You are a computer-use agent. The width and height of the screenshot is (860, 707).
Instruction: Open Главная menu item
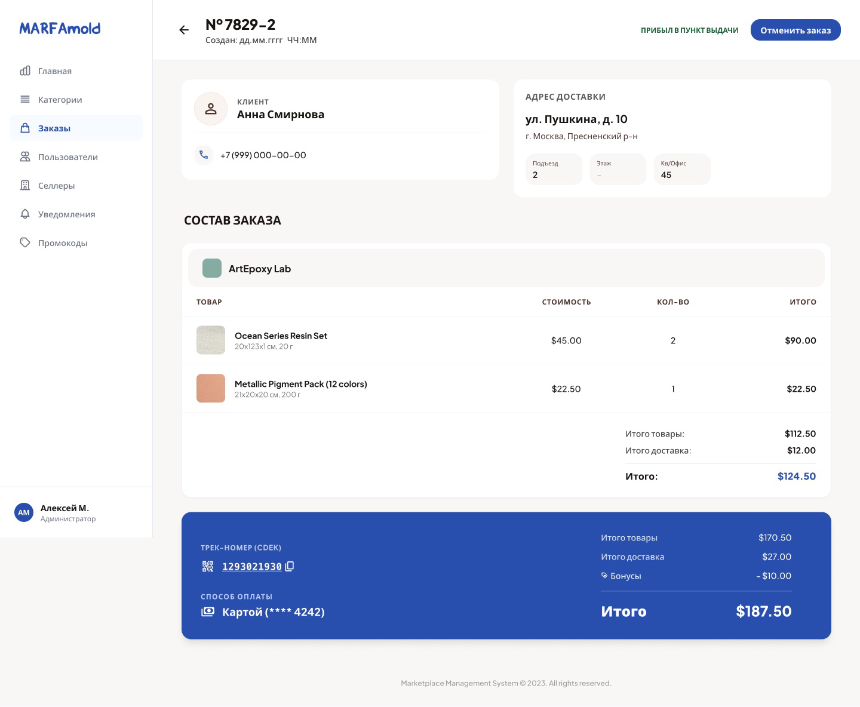click(76, 71)
